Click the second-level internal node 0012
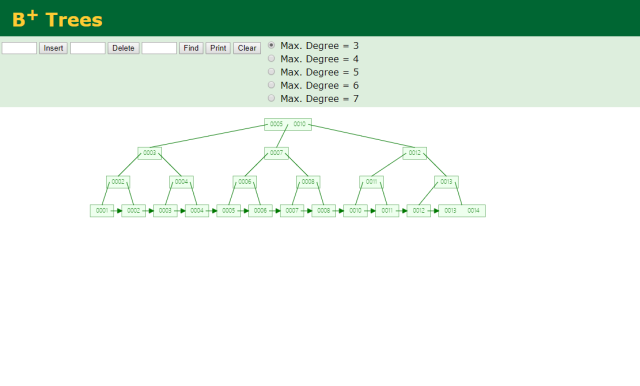Image resolution: width=640 pixels, height=386 pixels. click(x=415, y=153)
